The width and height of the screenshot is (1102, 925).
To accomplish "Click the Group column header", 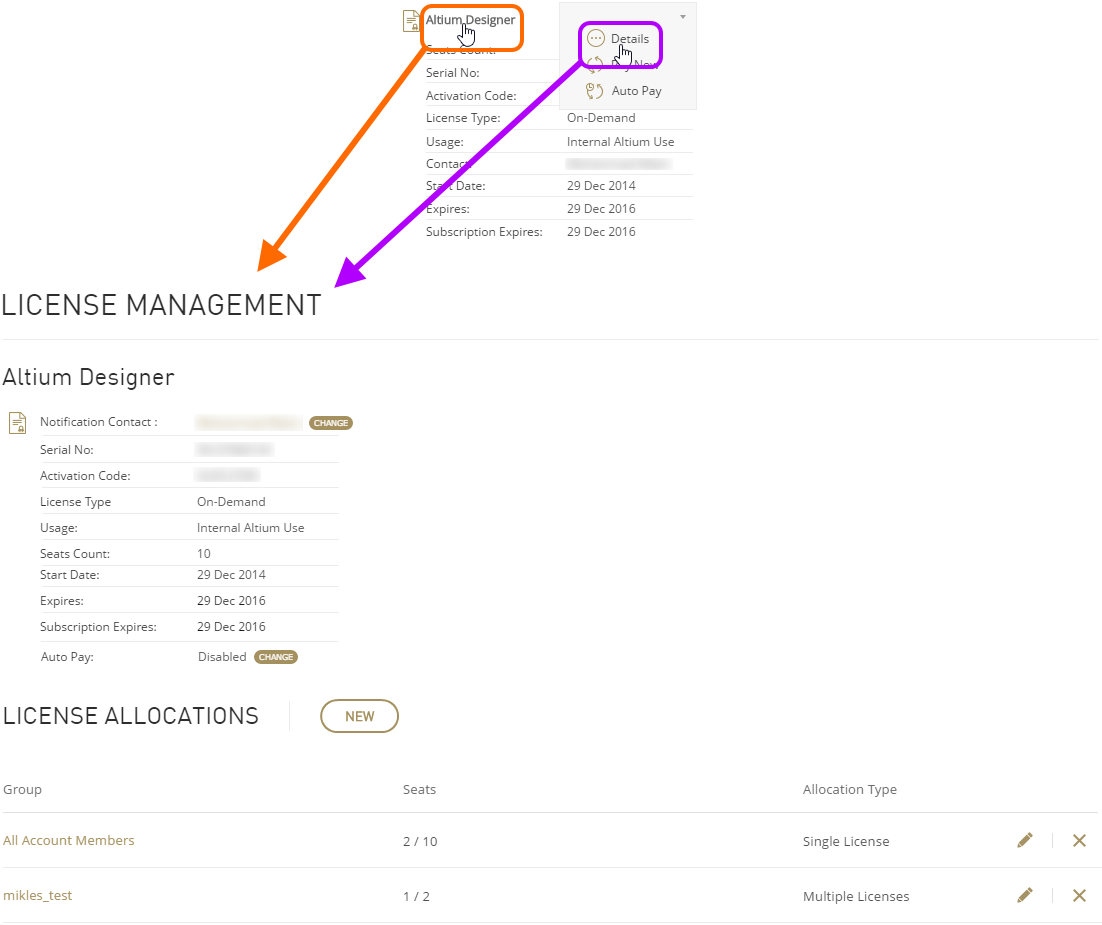I will point(23,790).
